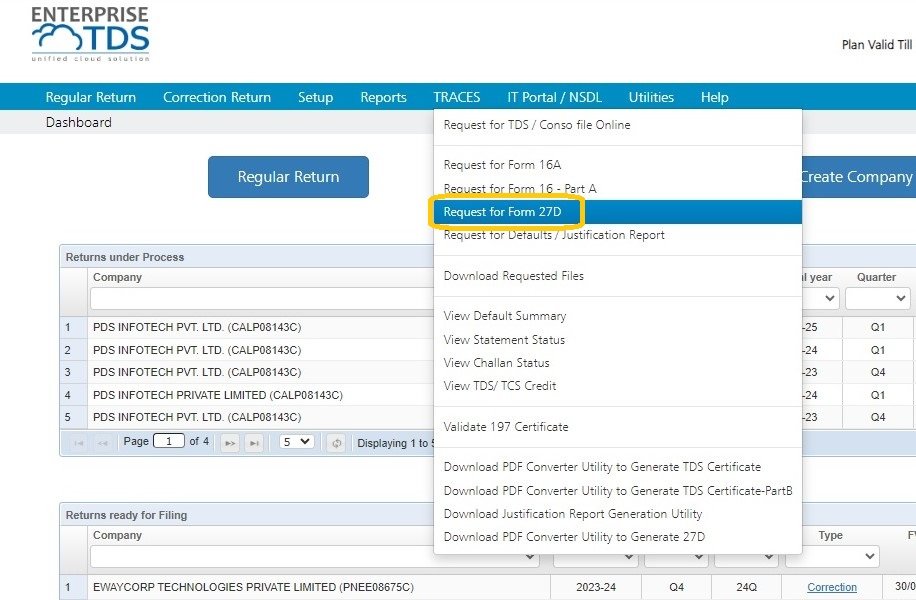The image size is (916, 600).
Task: Jump to last page in pager
Action: click(x=254, y=443)
